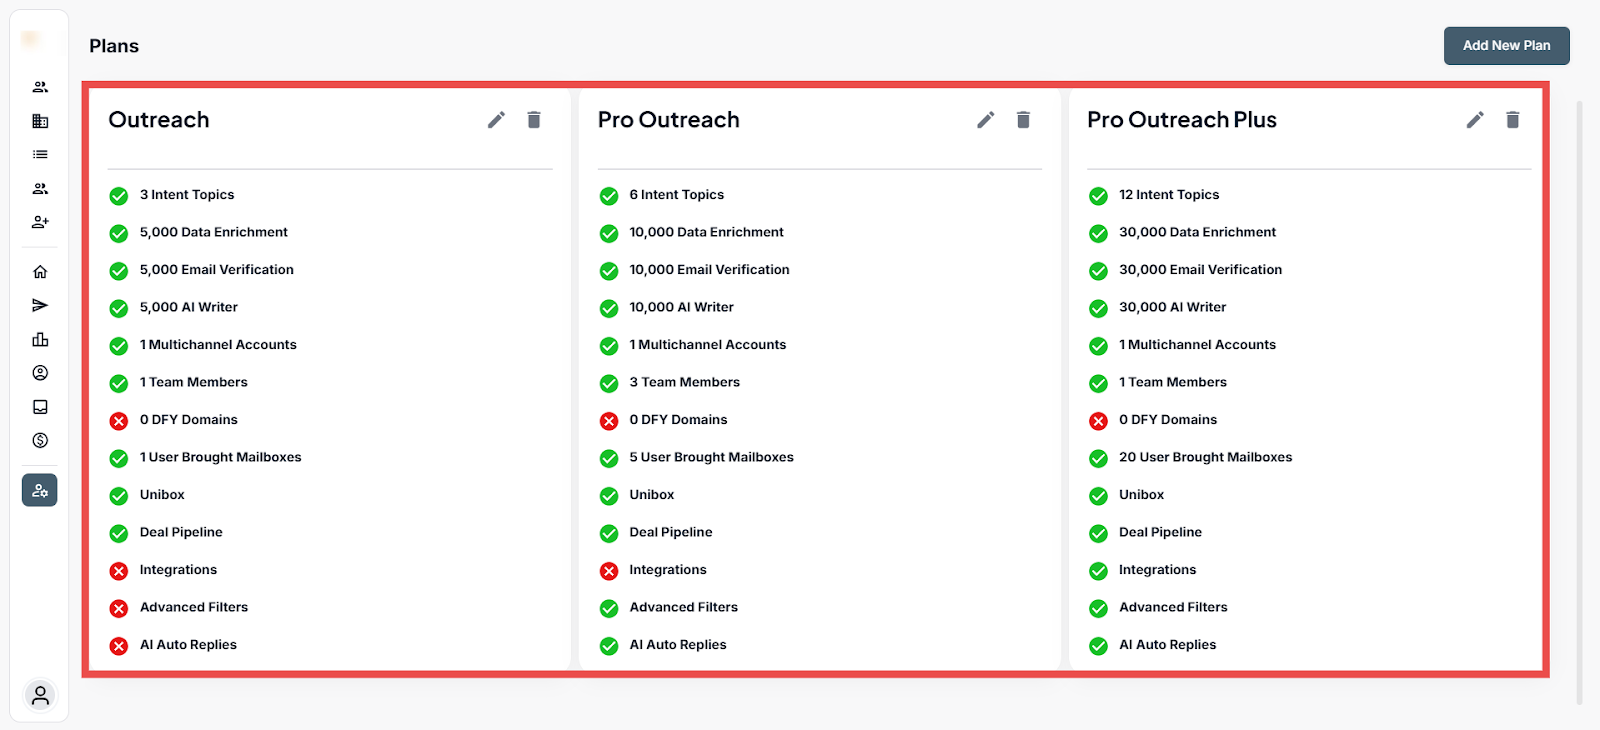Click the dollar sign billing icon
The width and height of the screenshot is (1600, 730).
pyautogui.click(x=40, y=440)
